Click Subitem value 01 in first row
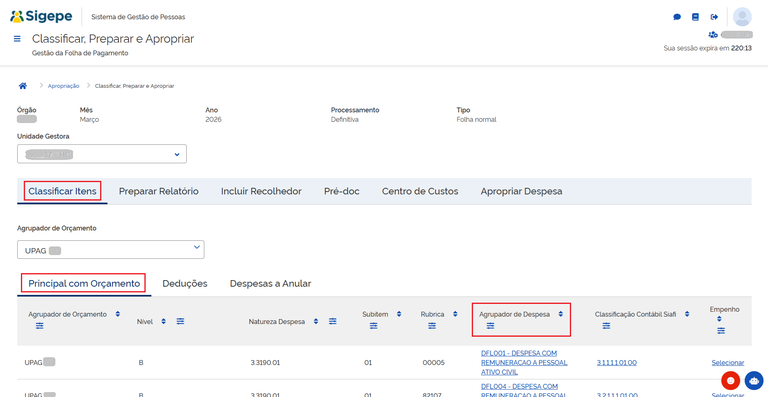Screen dimensions: 768x397 tap(368, 363)
